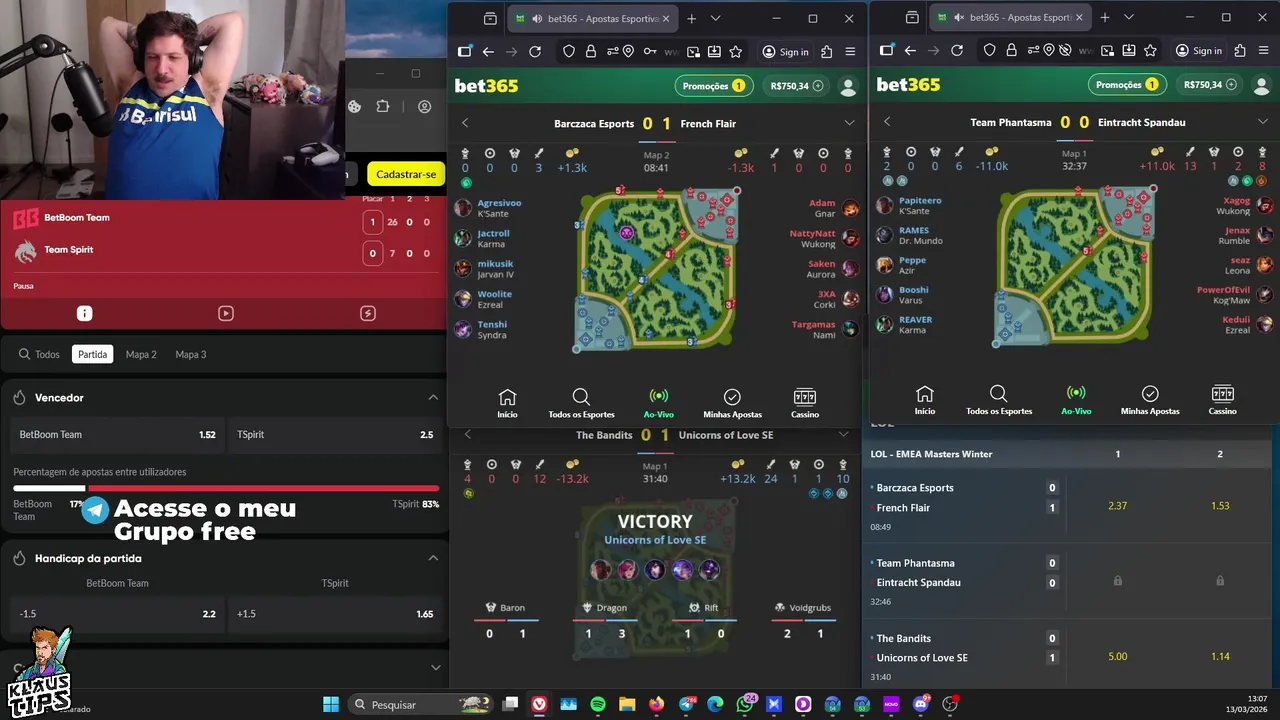Screen dimensions: 1280x720
Task: Select the 1.53 odds for French Flair
Action: click(1219, 506)
